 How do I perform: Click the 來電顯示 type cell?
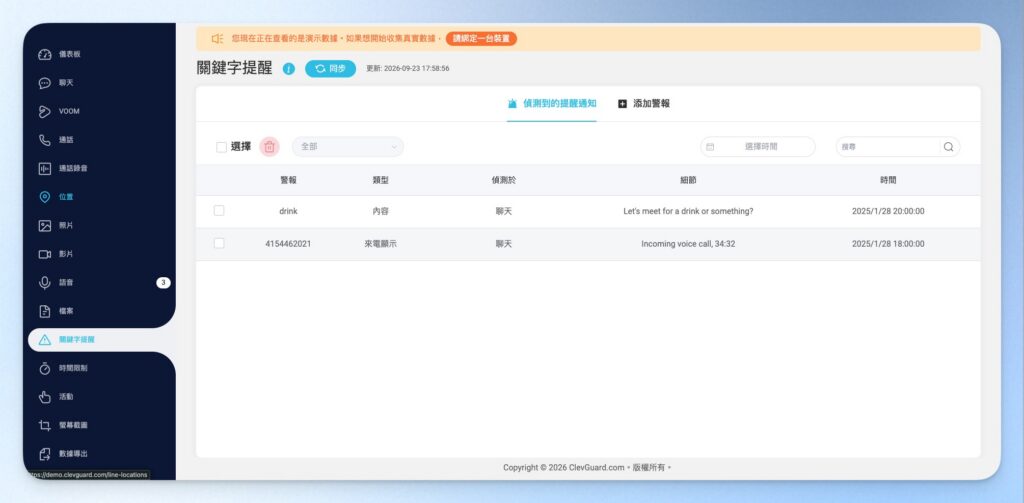click(x=381, y=244)
